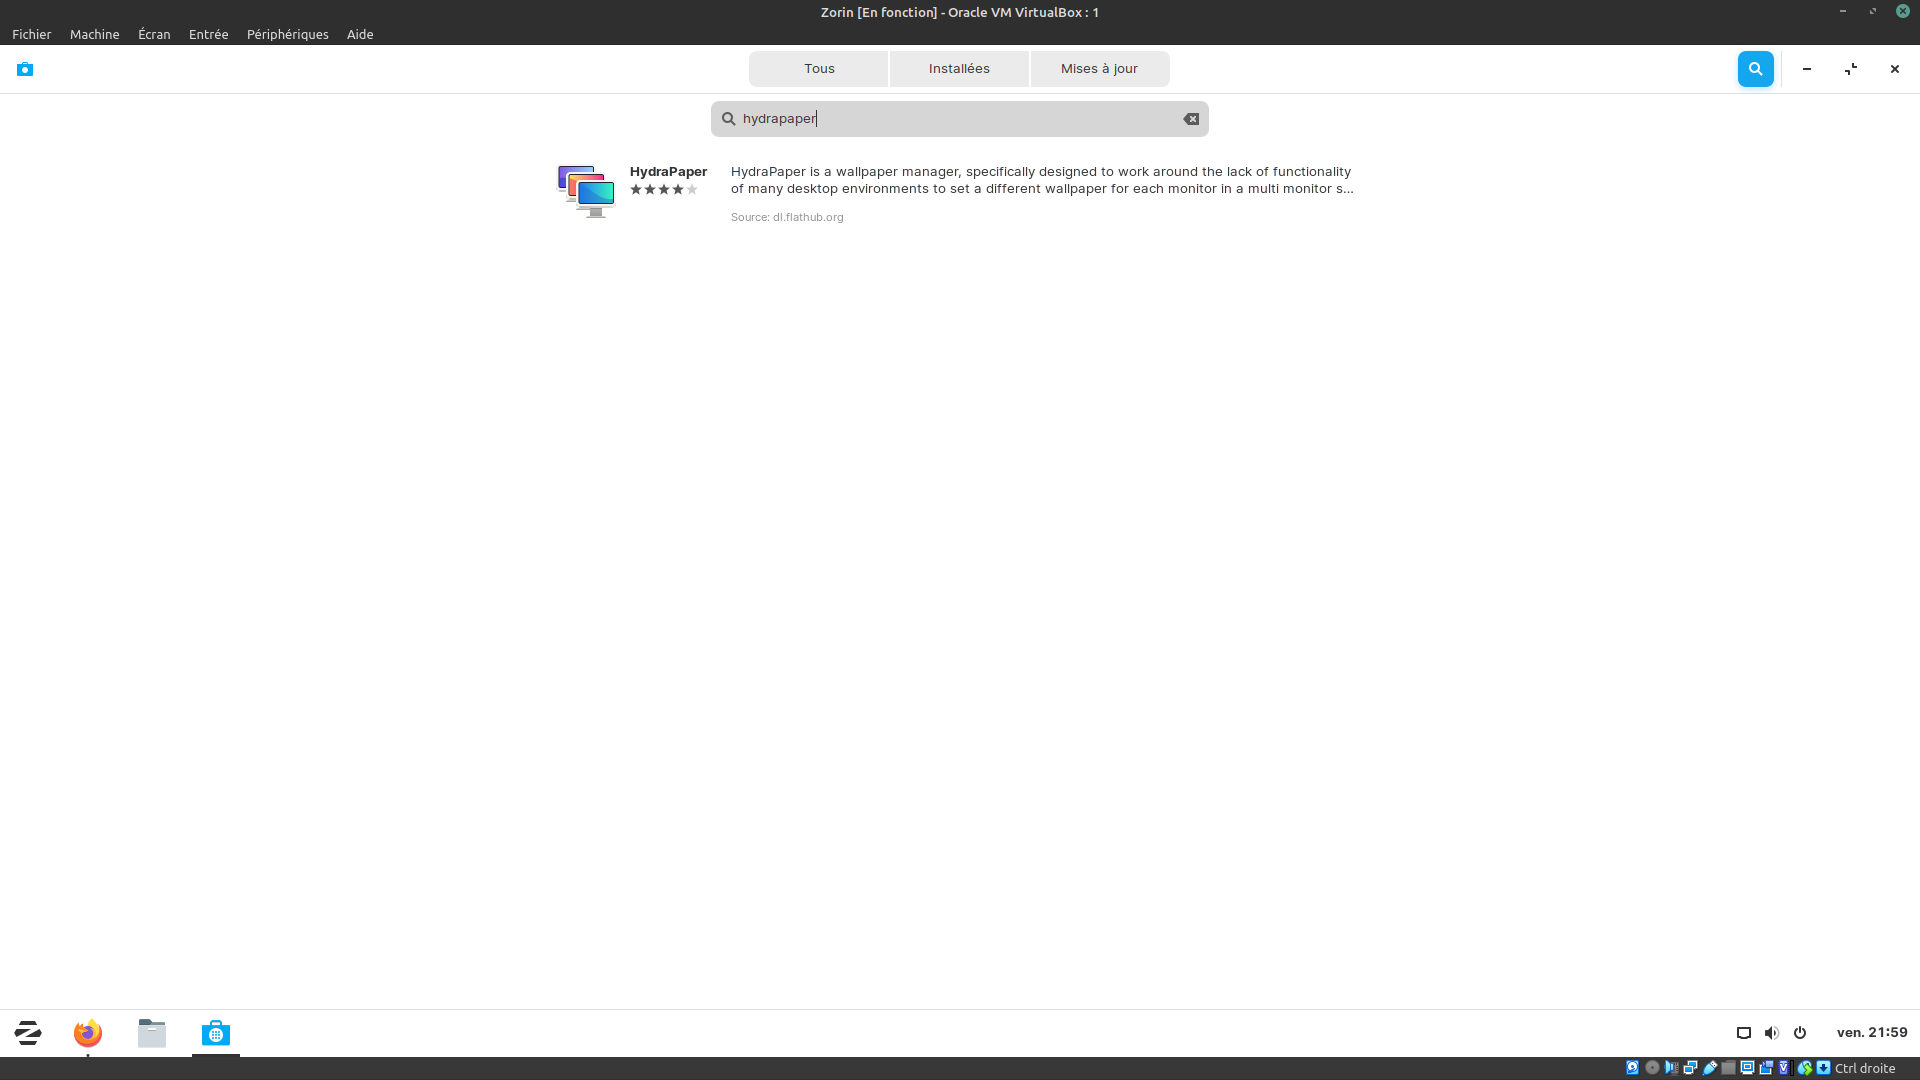Click the display tray icon
The width and height of the screenshot is (1920, 1080).
[x=1743, y=1033]
